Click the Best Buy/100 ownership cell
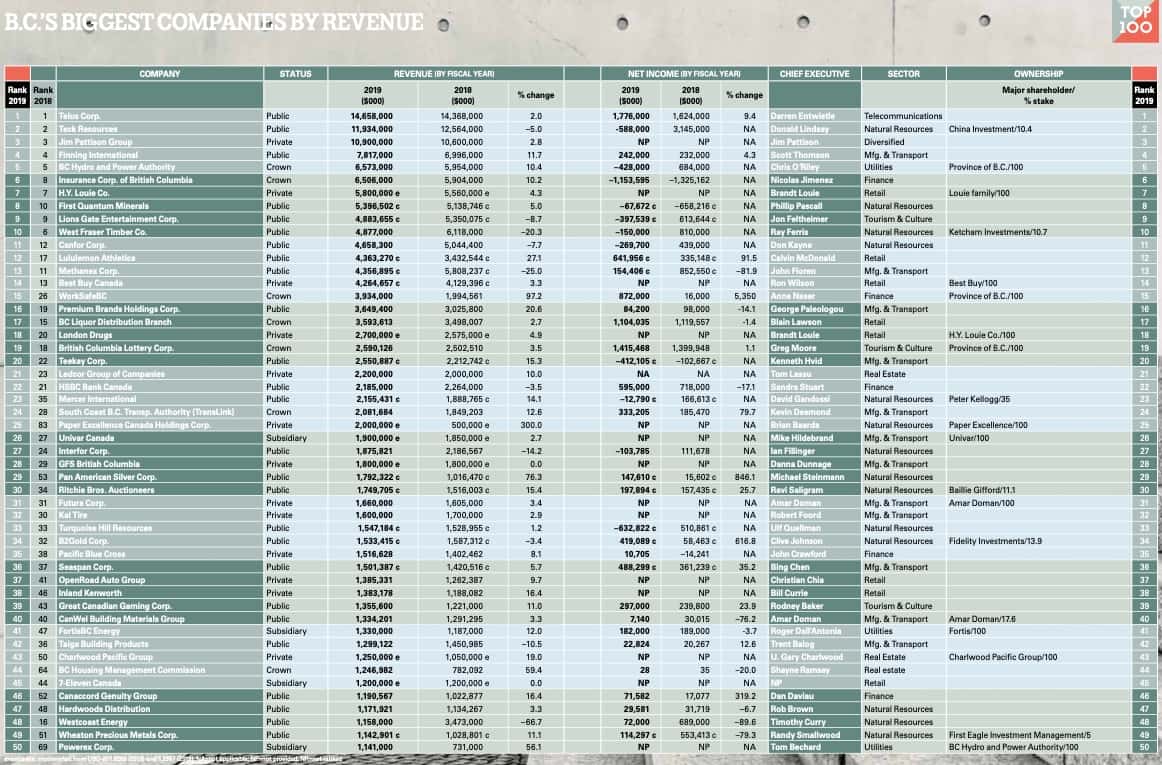Image resolution: width=1162 pixels, height=765 pixels. (x=976, y=283)
